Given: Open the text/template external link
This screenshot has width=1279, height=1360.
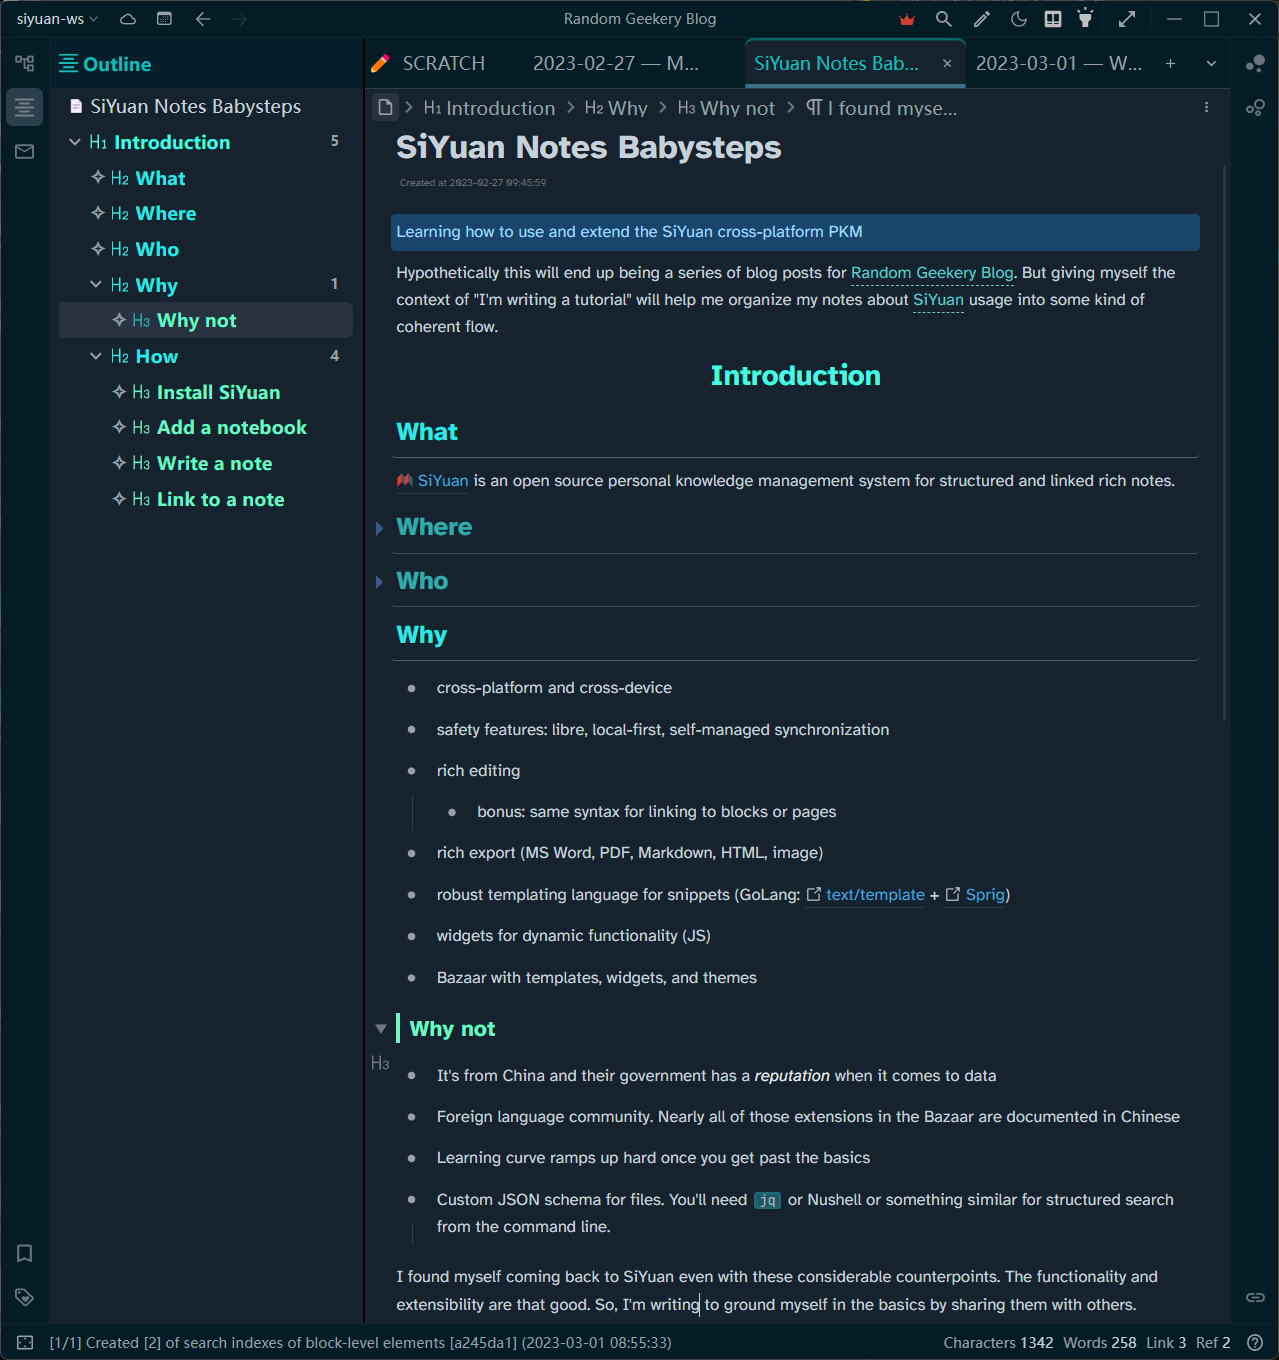Looking at the screenshot, I should point(866,895).
